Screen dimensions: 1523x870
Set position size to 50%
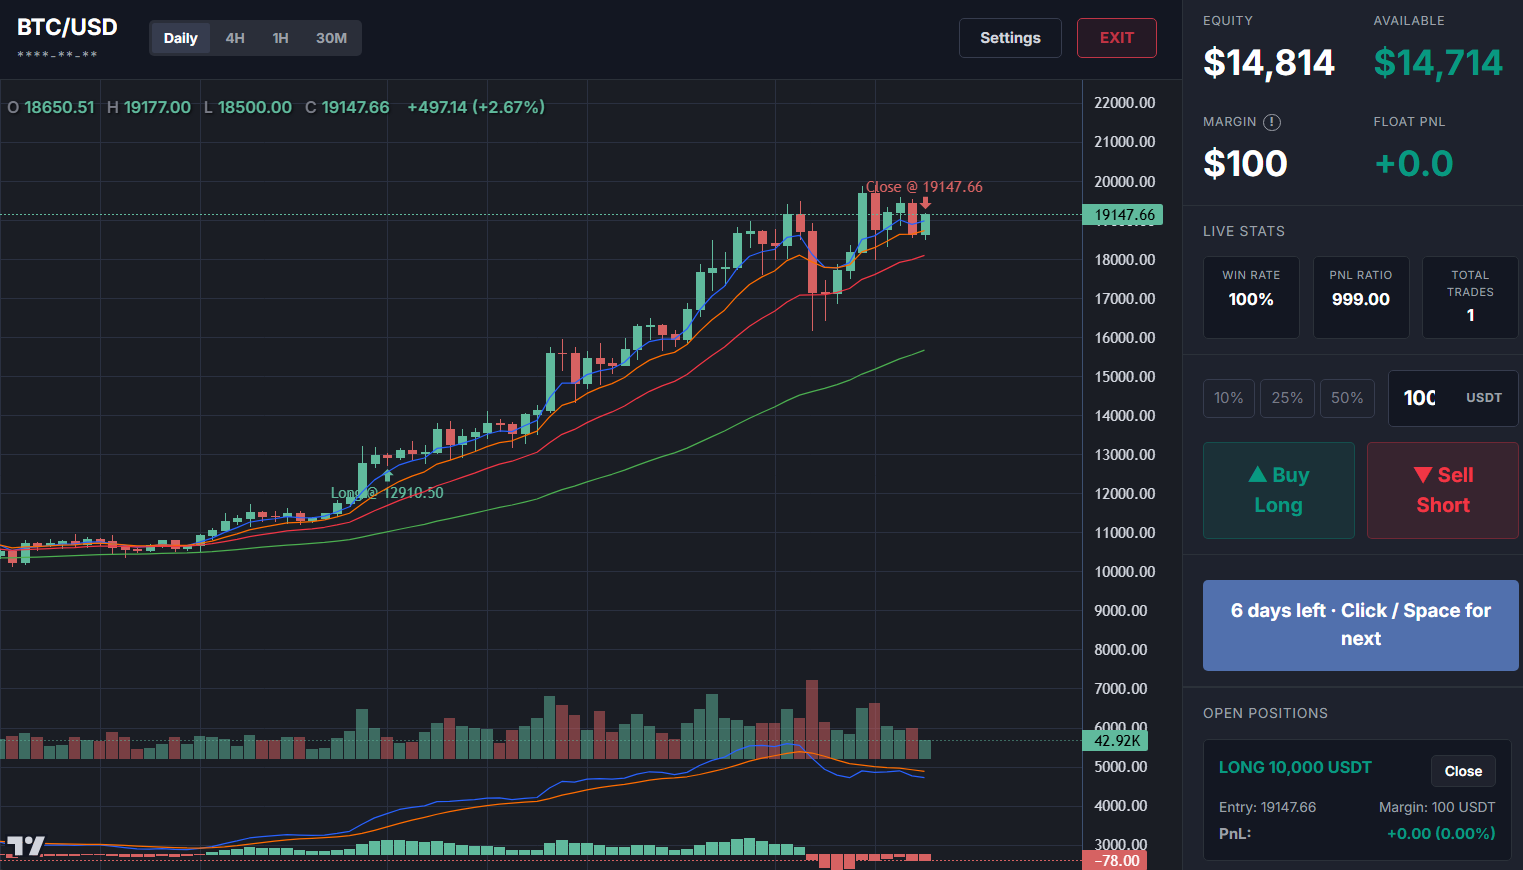coord(1347,398)
